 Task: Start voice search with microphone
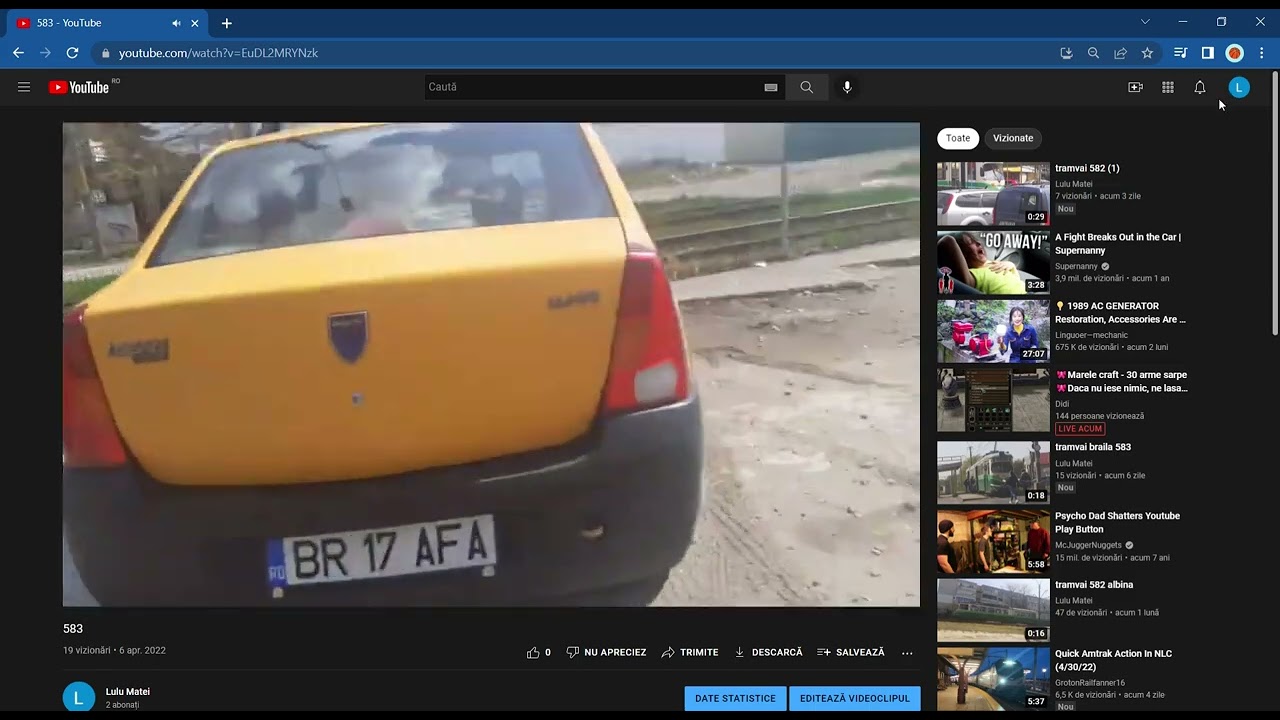pos(847,87)
